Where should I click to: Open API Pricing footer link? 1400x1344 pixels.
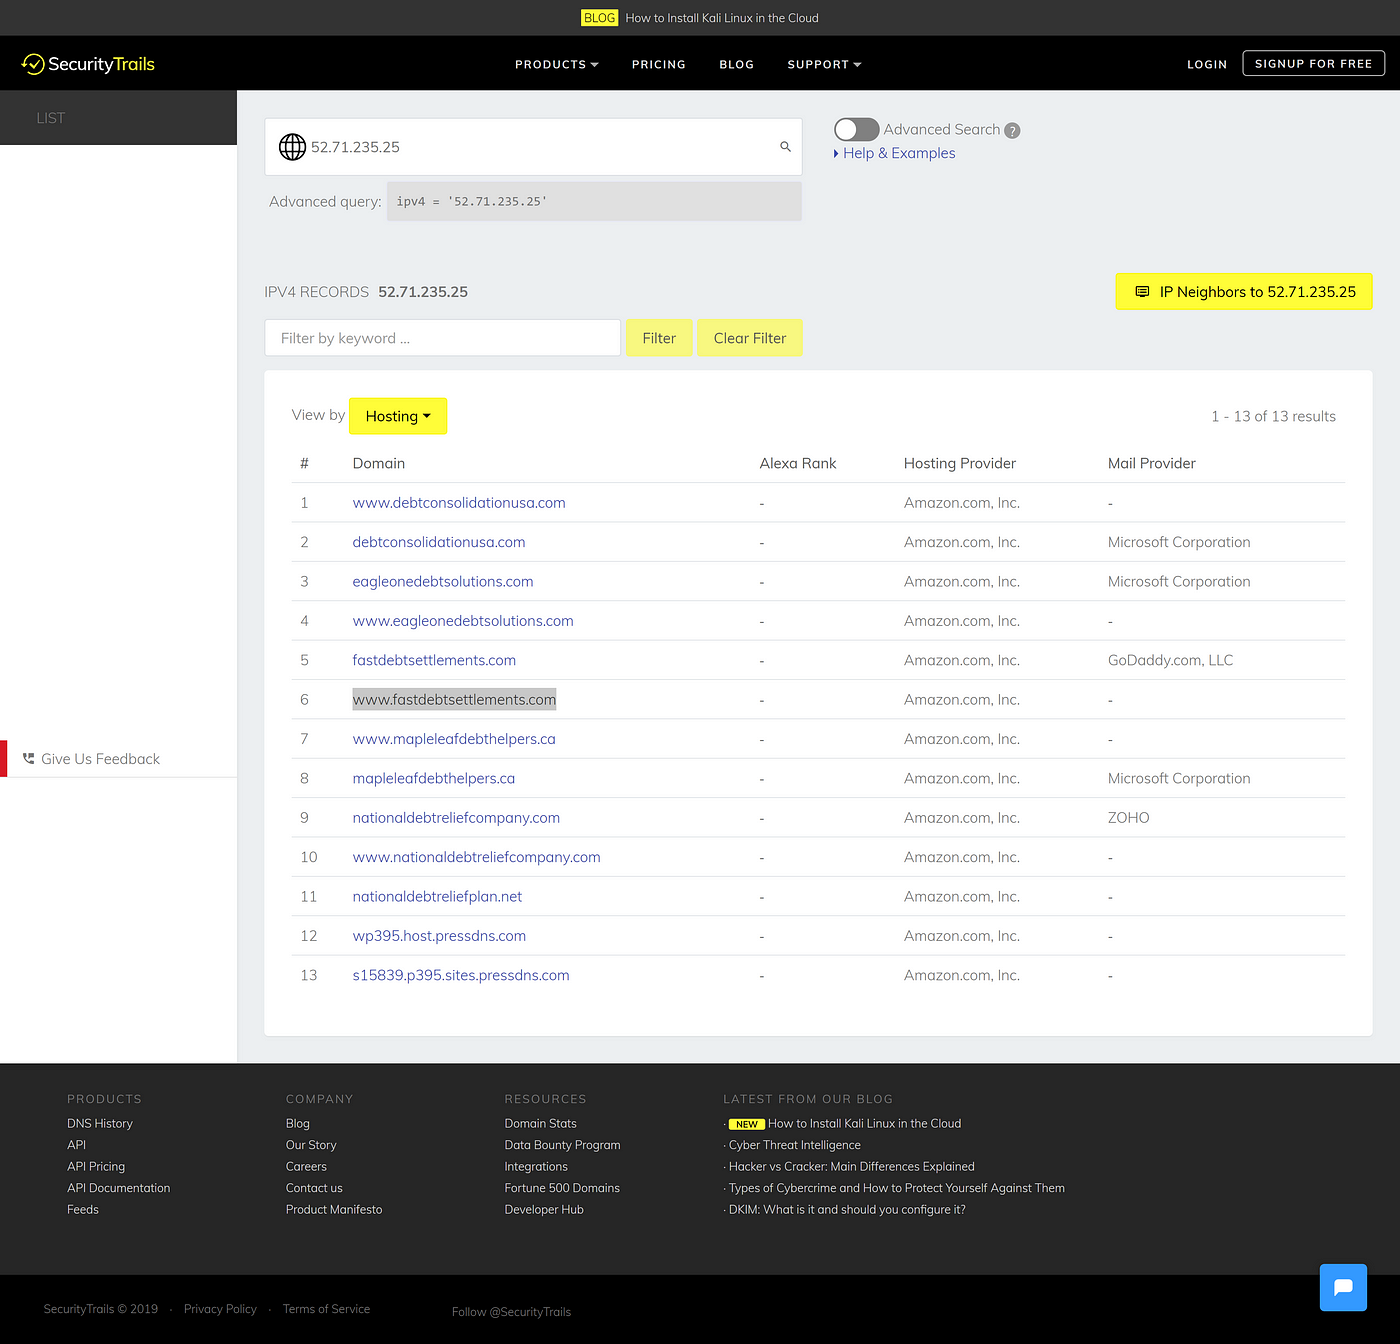96,1167
